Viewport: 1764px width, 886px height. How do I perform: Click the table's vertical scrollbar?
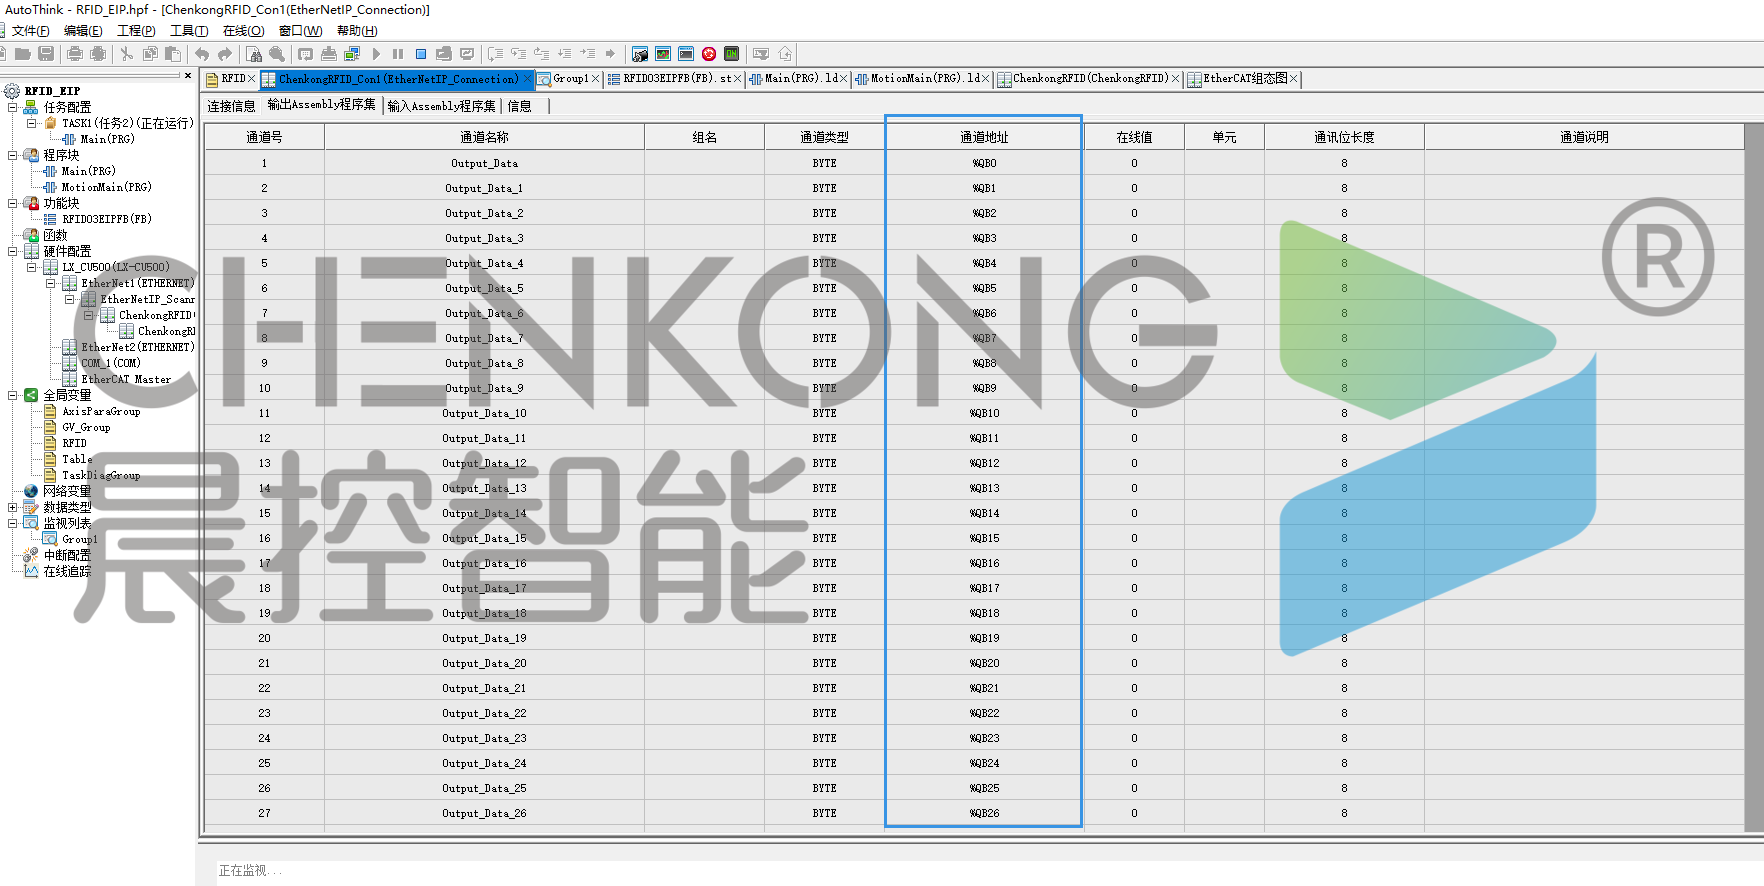click(1753, 478)
